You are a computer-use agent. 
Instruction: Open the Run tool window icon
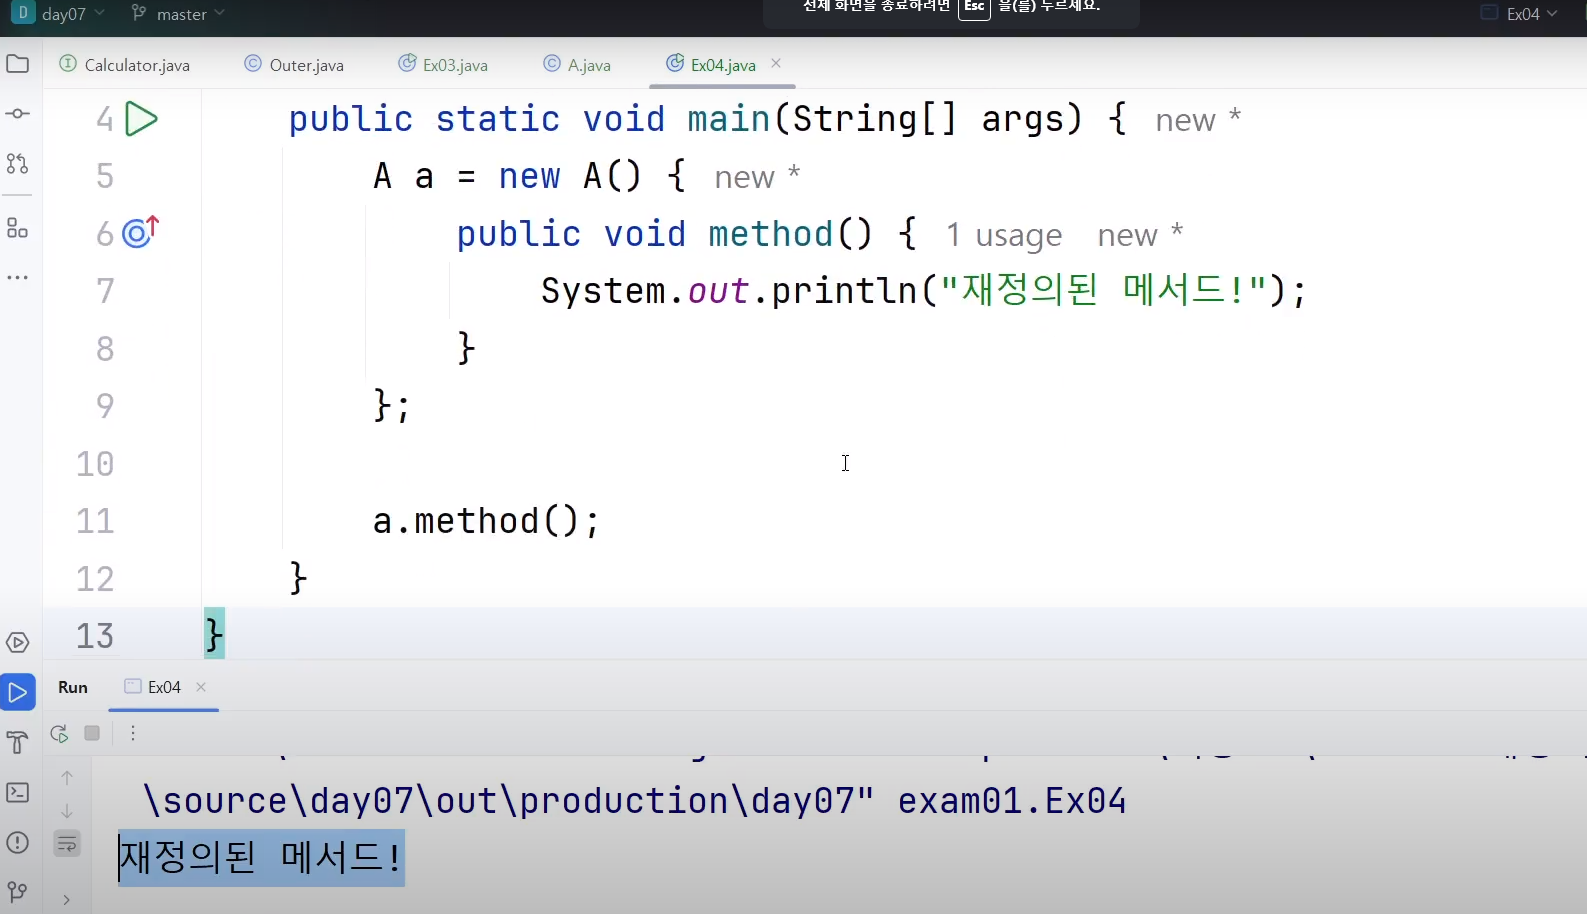pos(18,692)
